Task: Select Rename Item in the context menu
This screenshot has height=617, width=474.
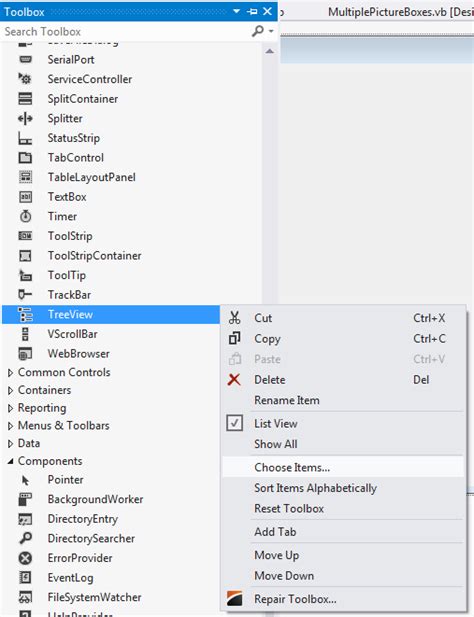Action: [344, 400]
